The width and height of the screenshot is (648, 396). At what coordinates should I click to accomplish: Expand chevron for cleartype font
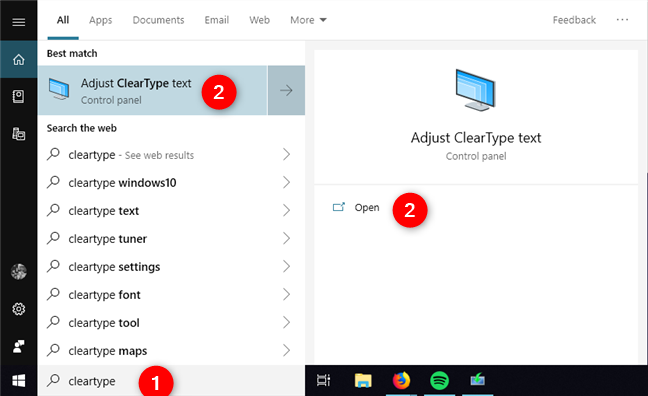tap(286, 294)
